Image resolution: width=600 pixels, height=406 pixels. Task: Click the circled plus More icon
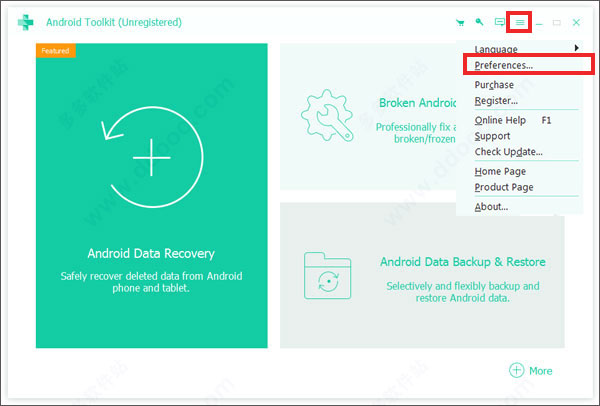point(517,370)
